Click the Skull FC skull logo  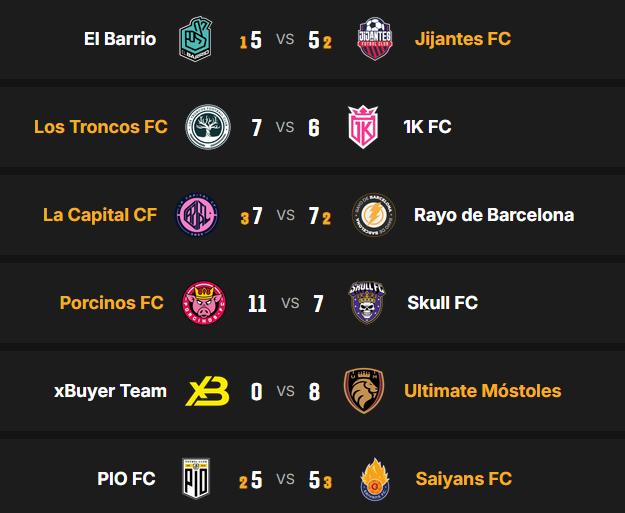point(368,303)
